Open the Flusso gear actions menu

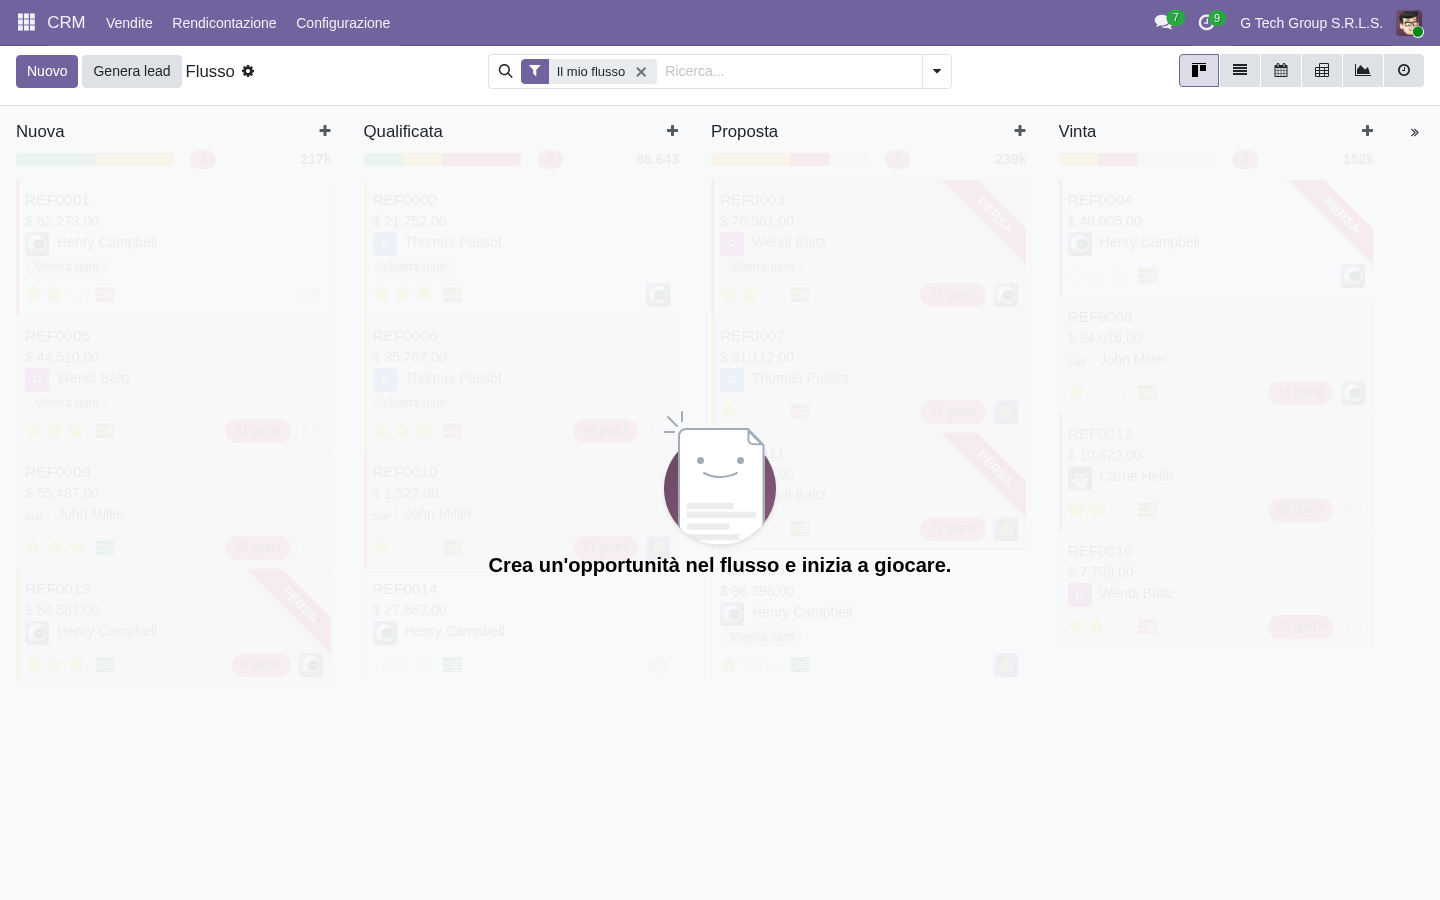tap(248, 71)
